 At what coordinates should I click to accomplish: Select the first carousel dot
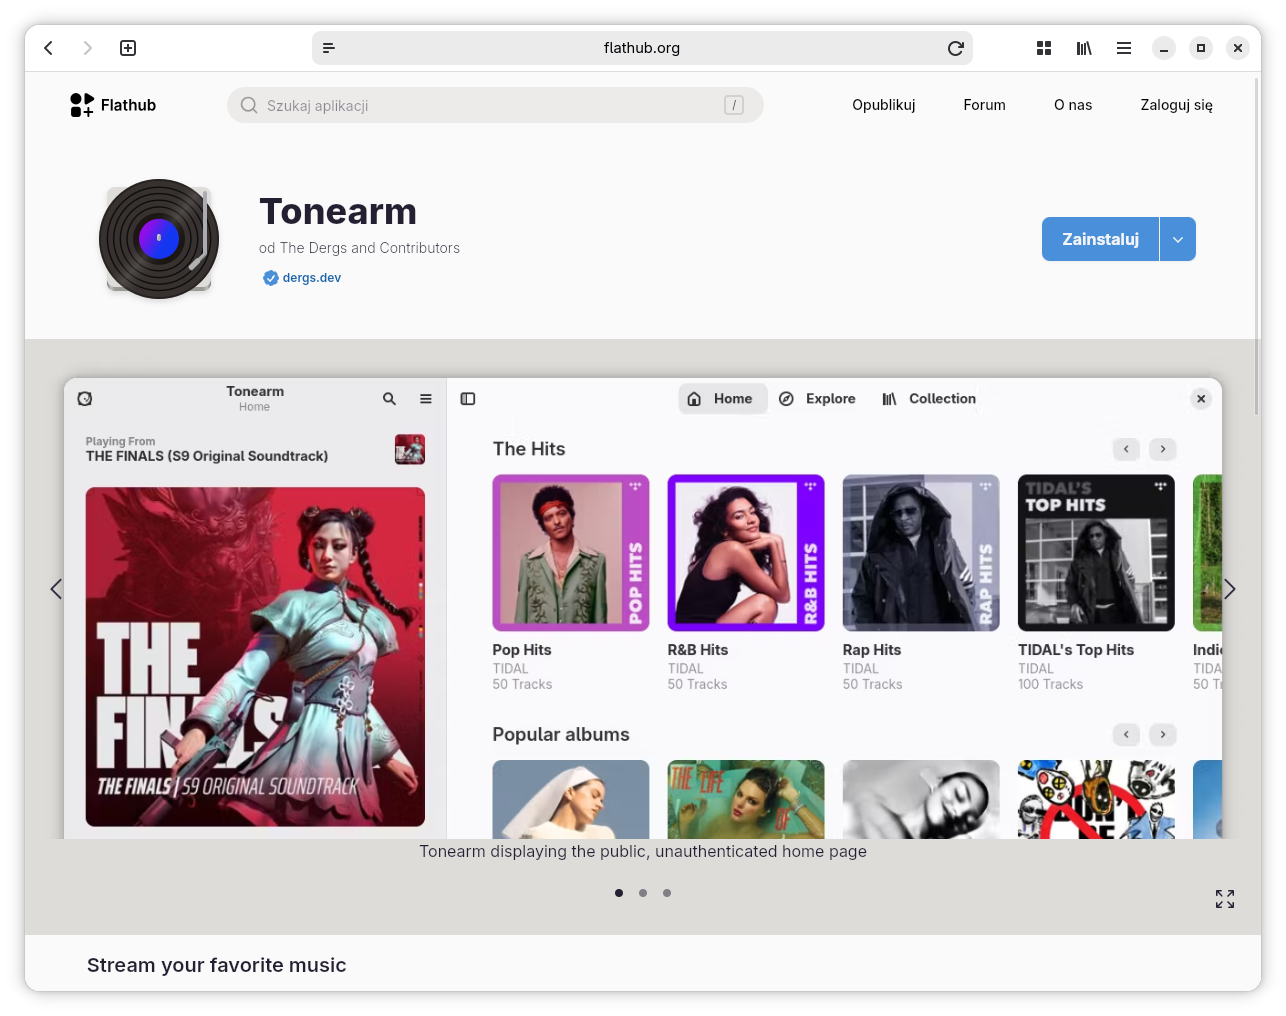pyautogui.click(x=619, y=893)
